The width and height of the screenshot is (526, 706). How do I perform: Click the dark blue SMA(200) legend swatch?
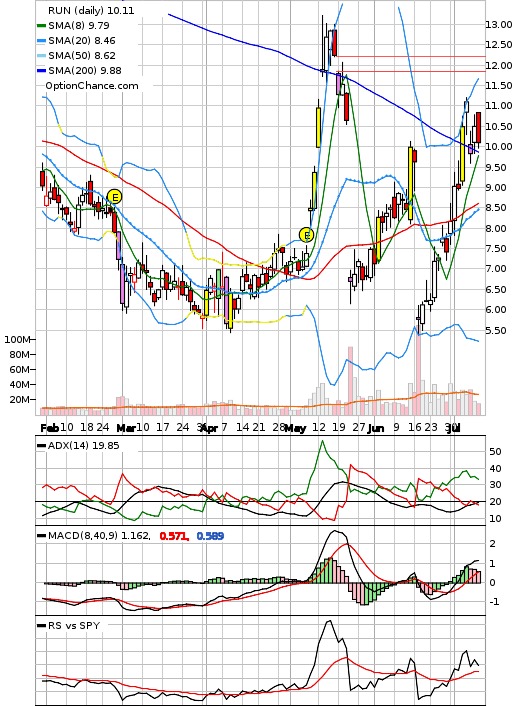pos(41,71)
